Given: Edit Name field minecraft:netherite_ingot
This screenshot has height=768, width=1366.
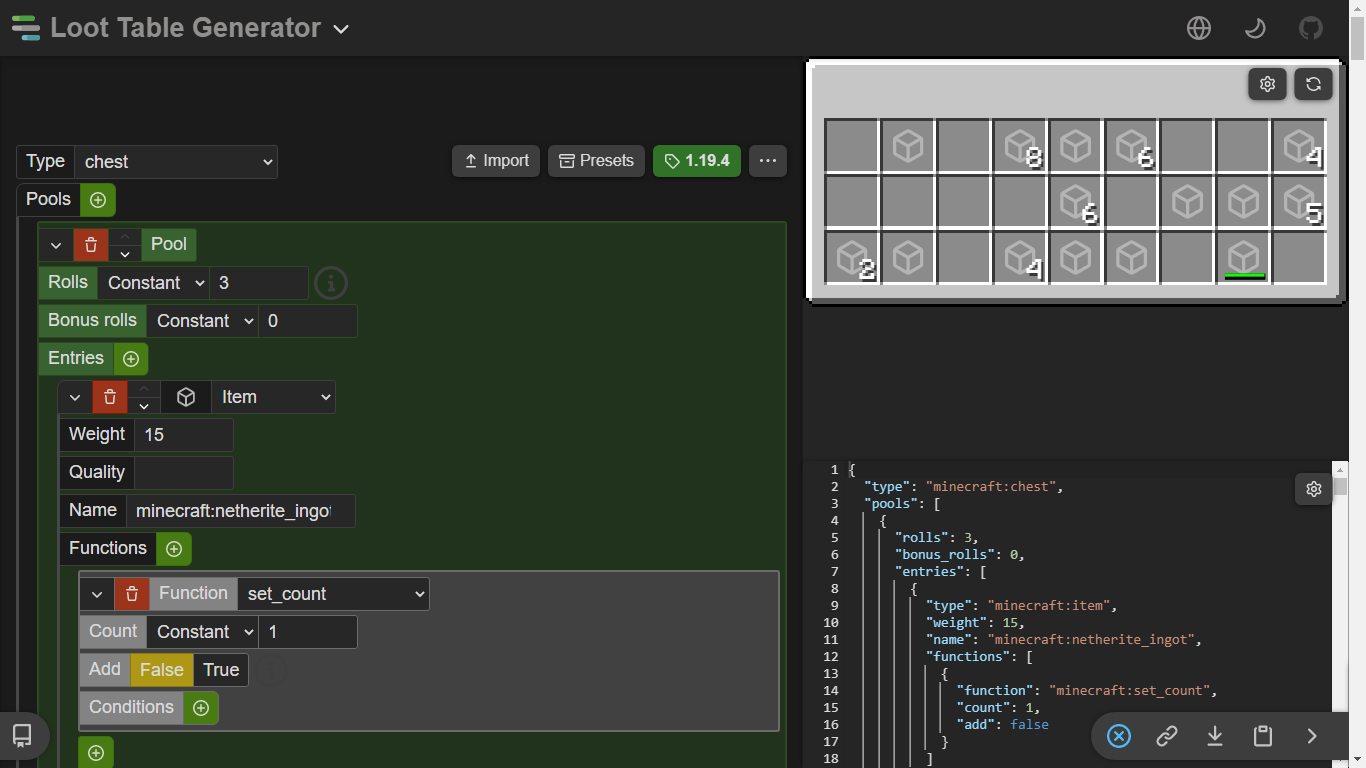Looking at the screenshot, I should 241,511.
